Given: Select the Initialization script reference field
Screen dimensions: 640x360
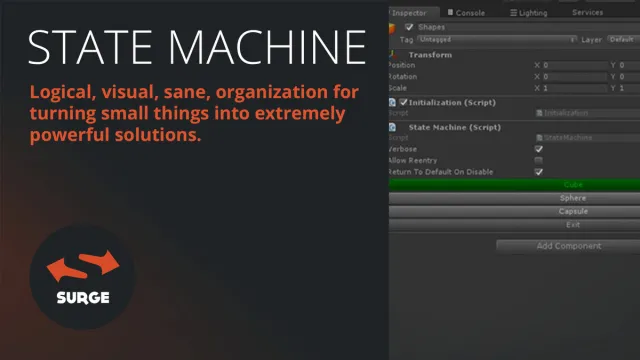Looking at the screenshot, I should click(588, 113).
